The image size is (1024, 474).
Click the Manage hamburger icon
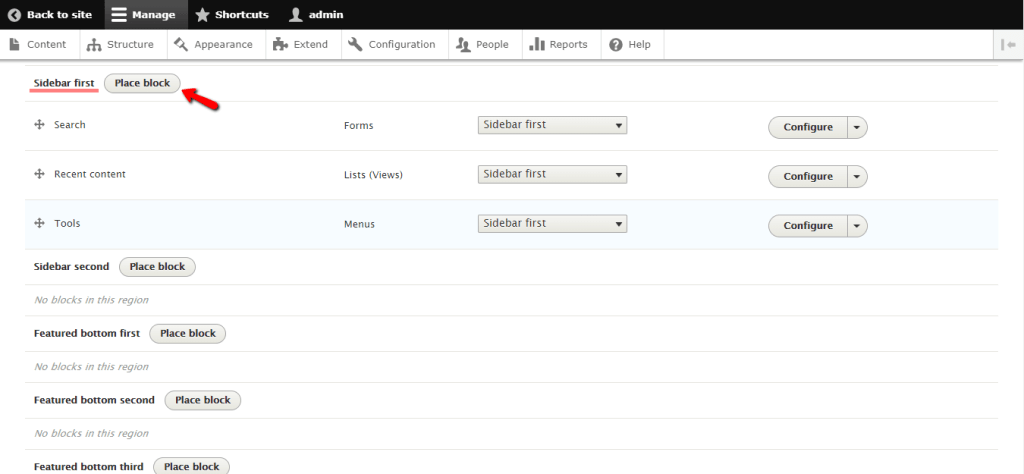[119, 14]
